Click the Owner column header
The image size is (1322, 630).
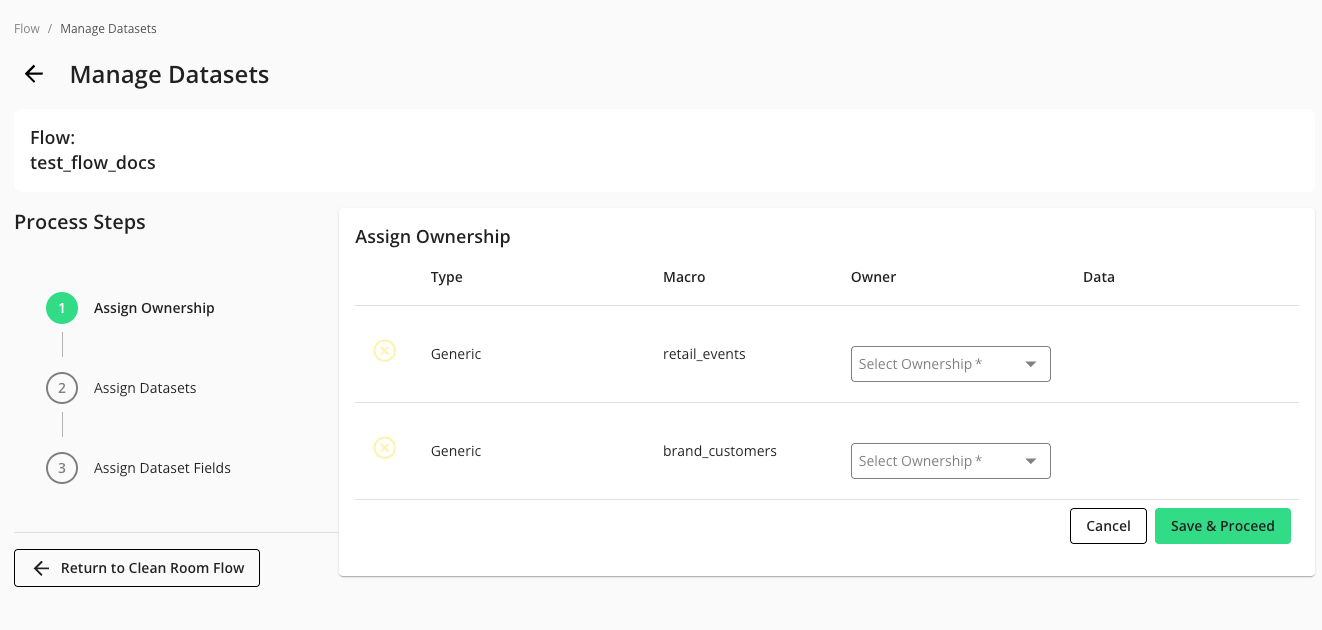[873, 277]
